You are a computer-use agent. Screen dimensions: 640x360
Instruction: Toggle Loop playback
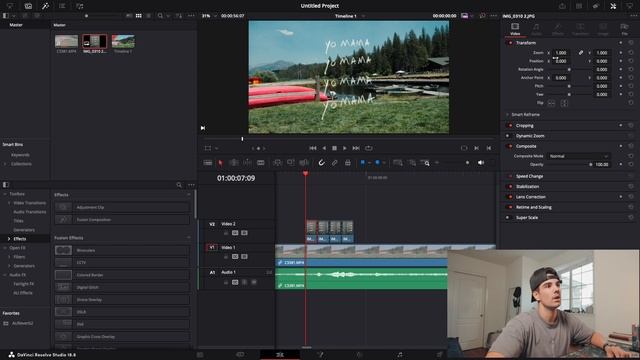click(369, 148)
